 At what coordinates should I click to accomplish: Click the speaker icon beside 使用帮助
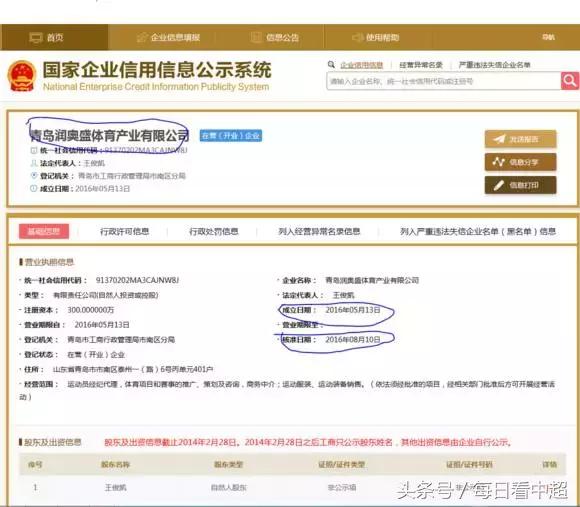(x=357, y=37)
